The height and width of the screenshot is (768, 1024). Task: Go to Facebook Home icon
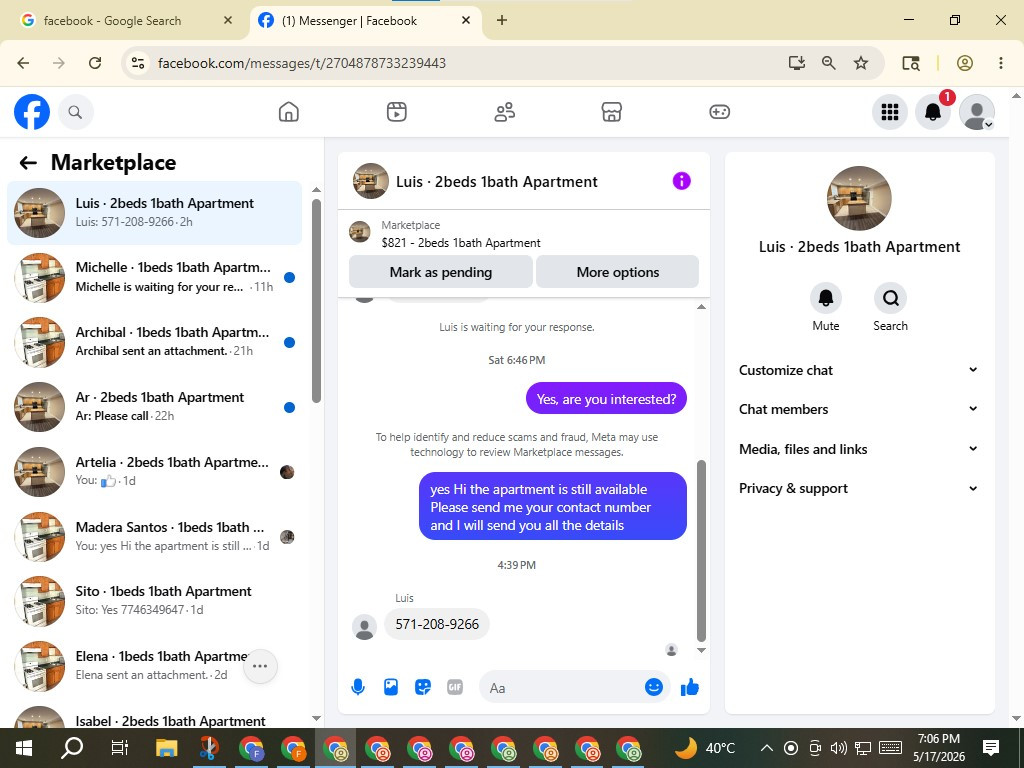point(289,112)
